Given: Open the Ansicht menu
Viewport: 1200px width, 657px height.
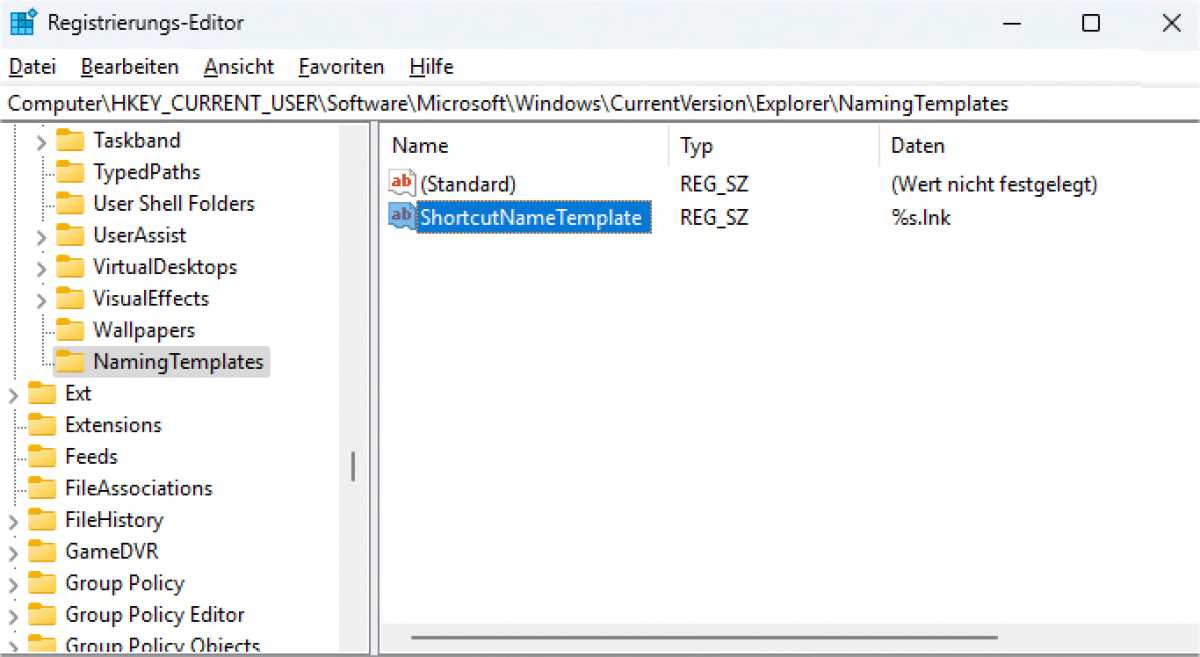Looking at the screenshot, I should click(238, 67).
